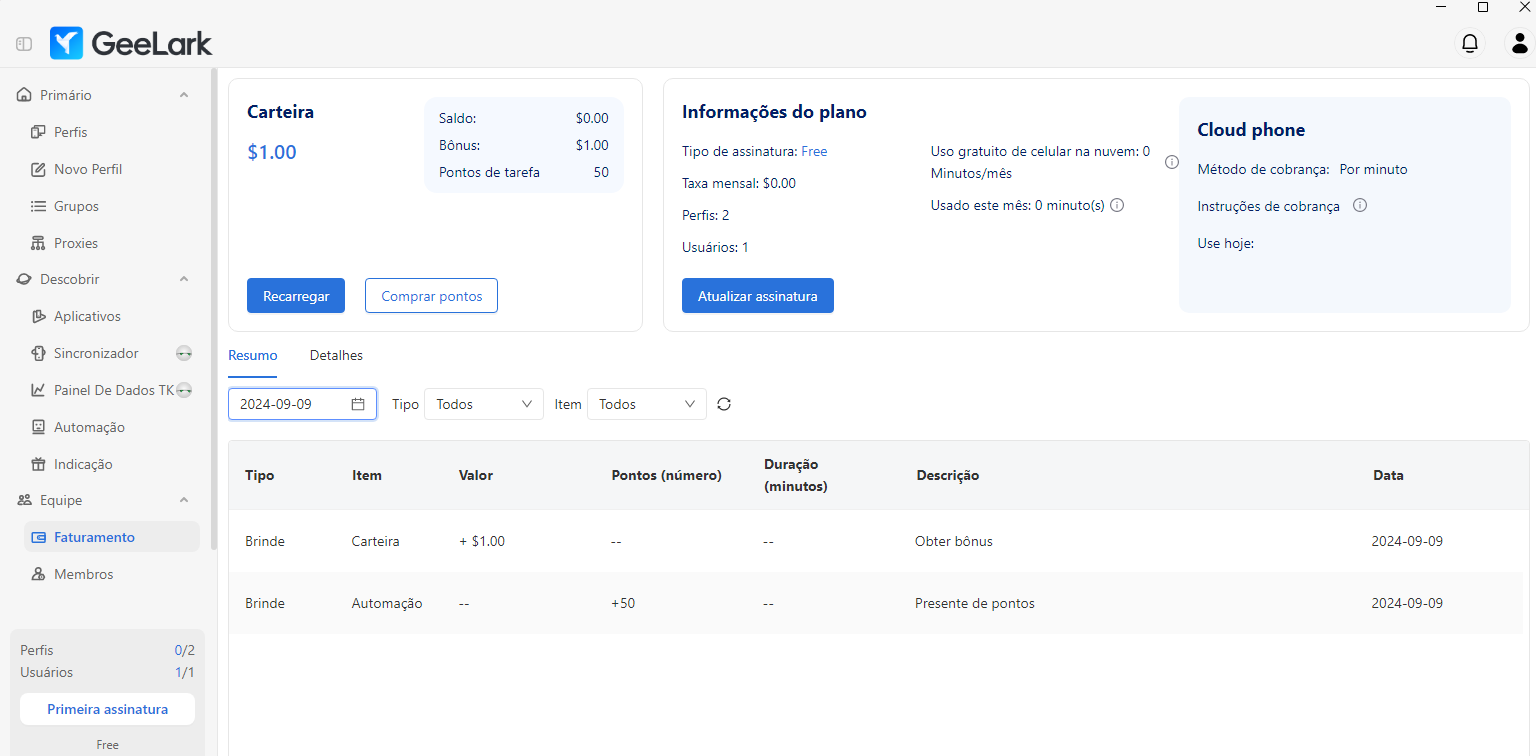Click the Perfis 0/2 quota text
The image size is (1536, 756).
pyautogui.click(x=107, y=650)
